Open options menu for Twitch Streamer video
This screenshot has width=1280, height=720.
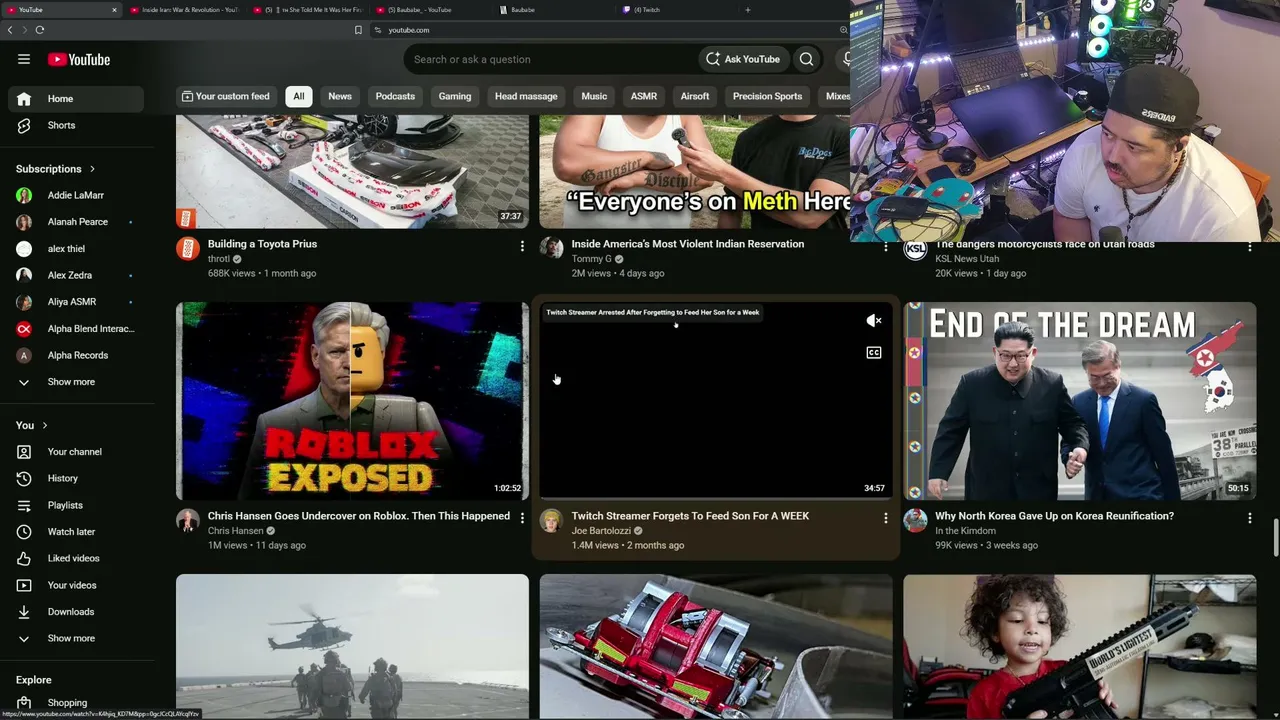[885, 517]
